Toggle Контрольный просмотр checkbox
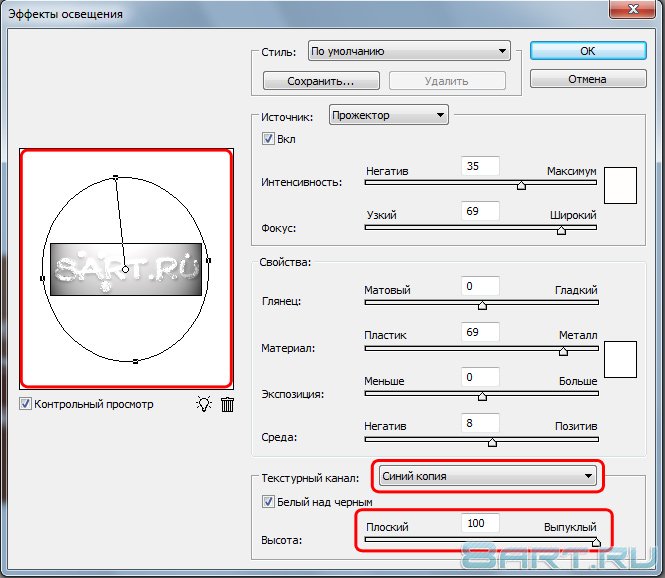Viewport: 665px width, 578px height. click(x=25, y=403)
